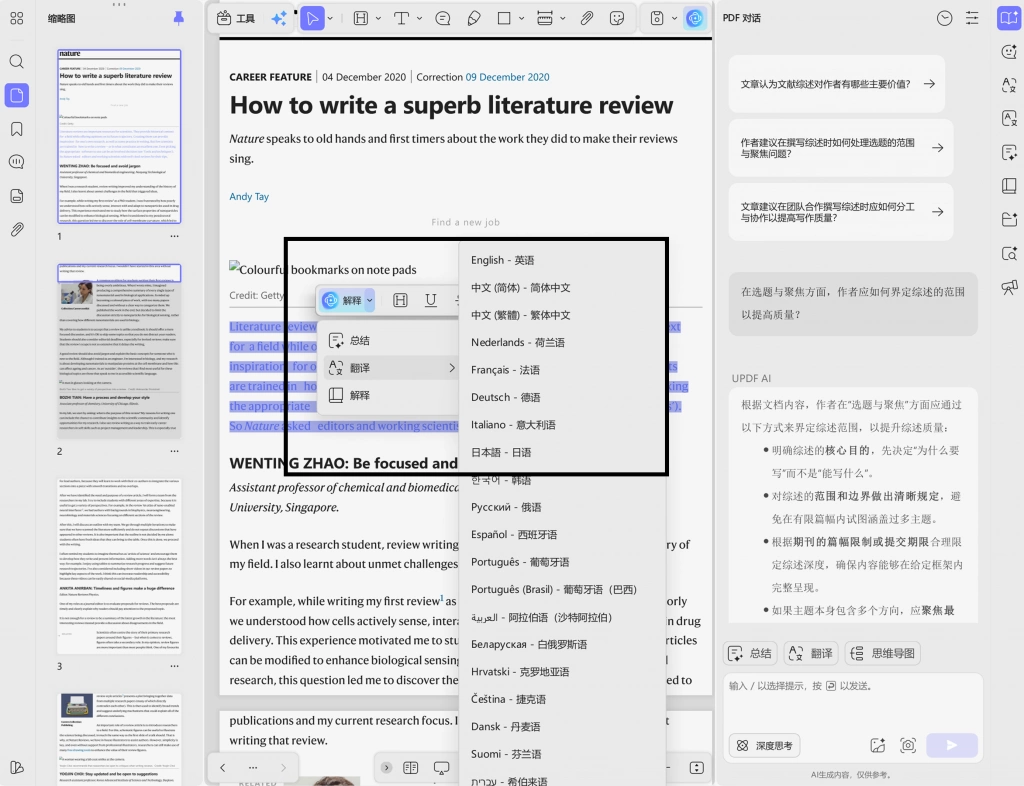1024x786 pixels.
Task: Open the attachments panel via the paperclip icon
Action: coord(17,229)
